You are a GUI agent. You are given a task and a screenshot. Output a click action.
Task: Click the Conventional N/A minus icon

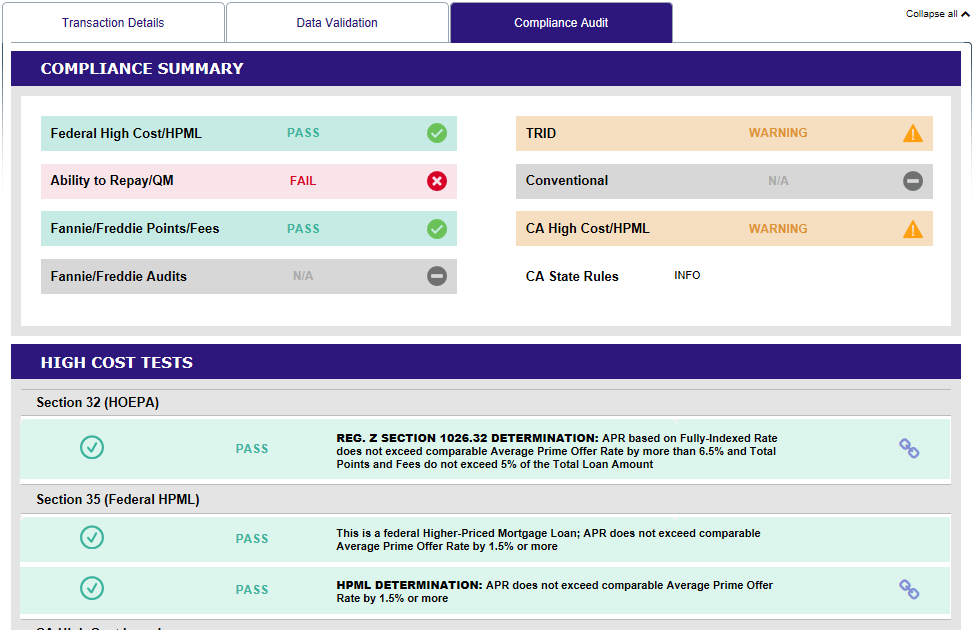[x=913, y=181]
